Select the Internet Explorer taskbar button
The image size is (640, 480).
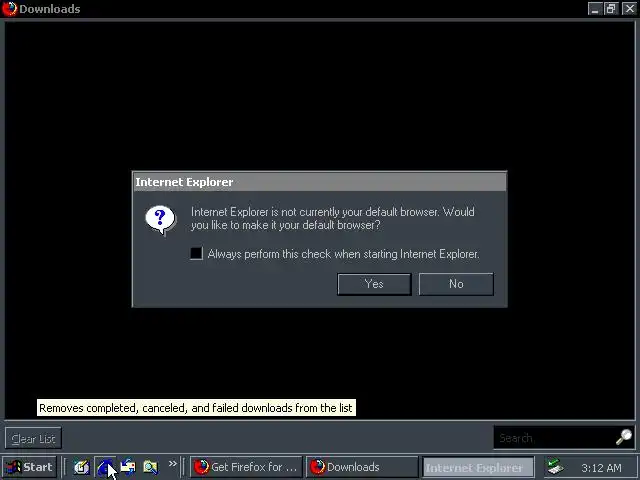tap(478, 467)
